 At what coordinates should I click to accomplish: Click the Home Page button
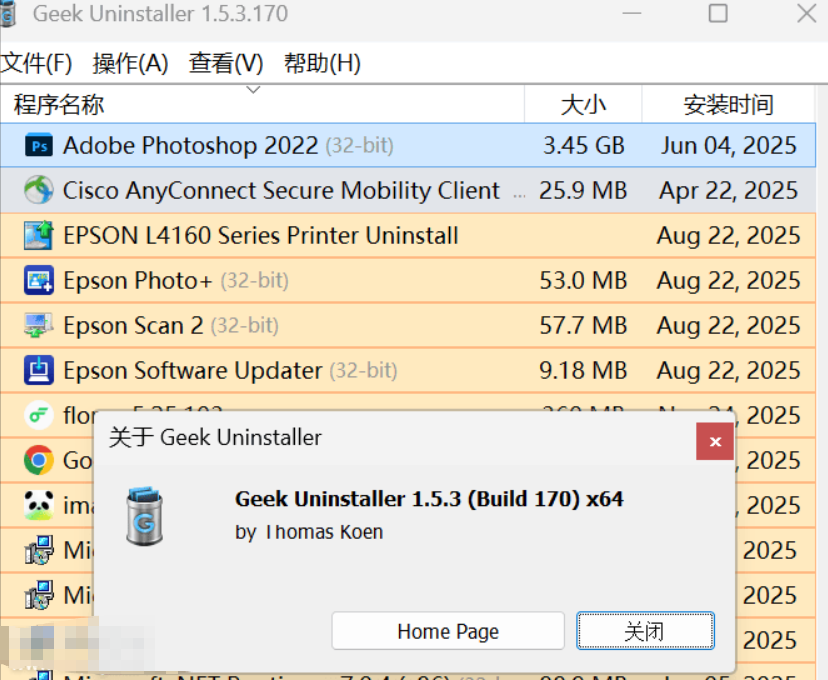[x=448, y=631]
